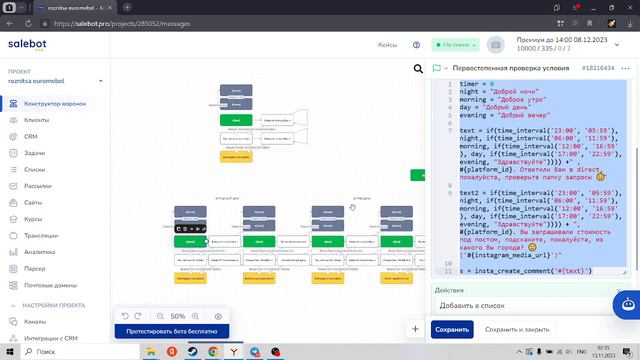
Task: Reload the browser page
Action: pos(28,24)
